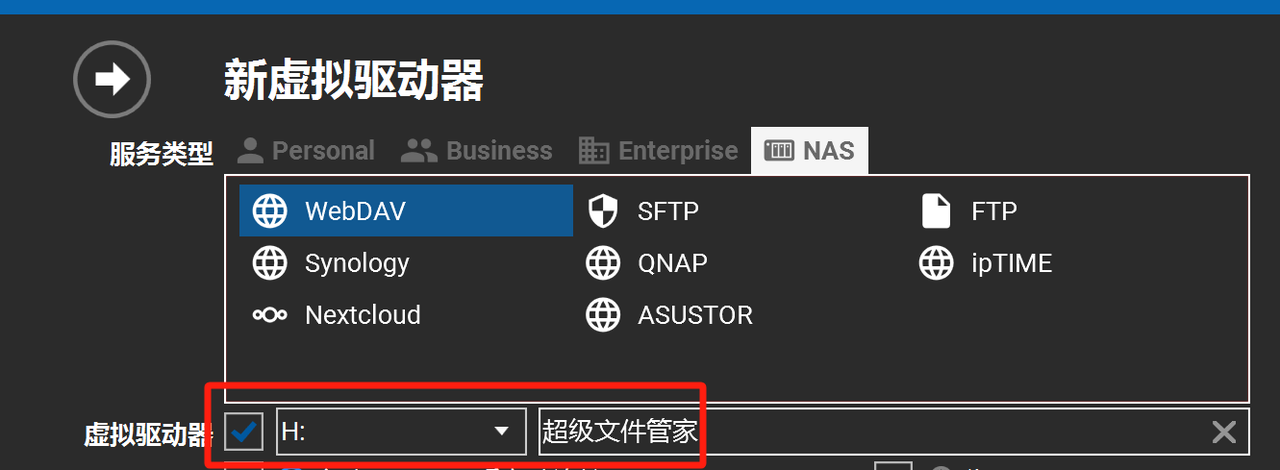
Task: Expand drive list using the dropdown arrow
Action: 502,432
